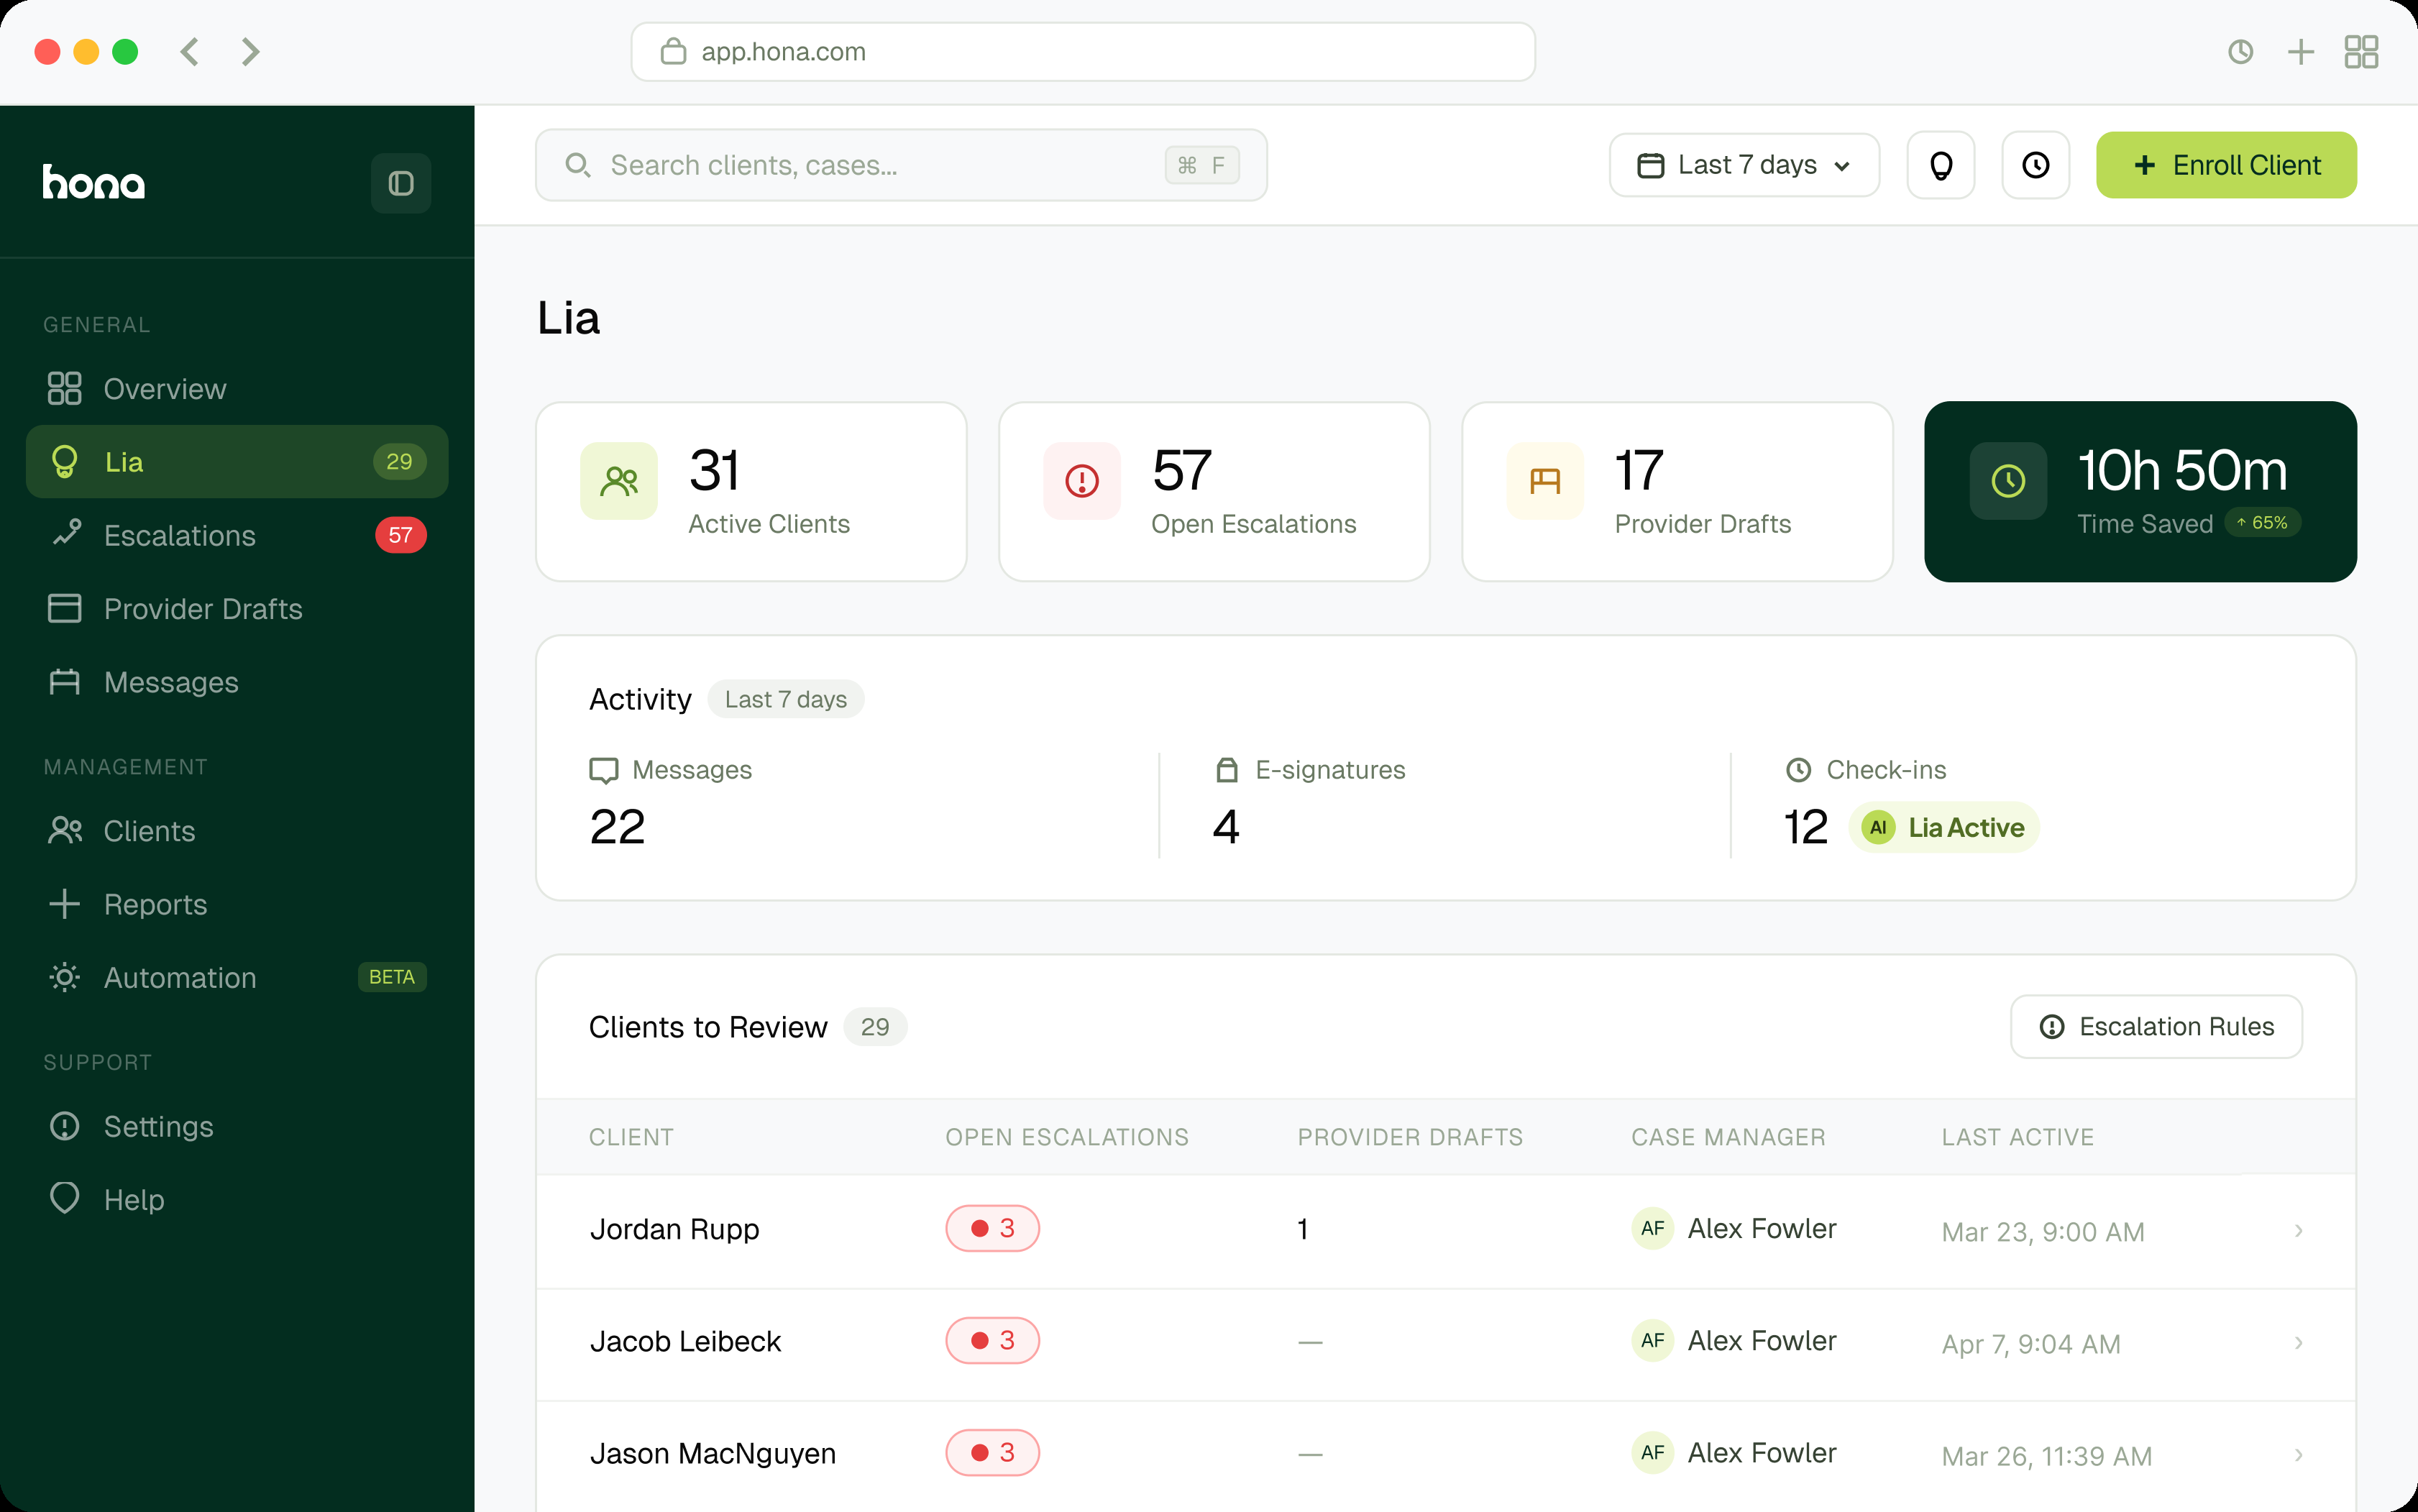This screenshot has height=1512, width=2418.
Task: Click the E-signatures icon in Activity
Action: [x=1227, y=770]
